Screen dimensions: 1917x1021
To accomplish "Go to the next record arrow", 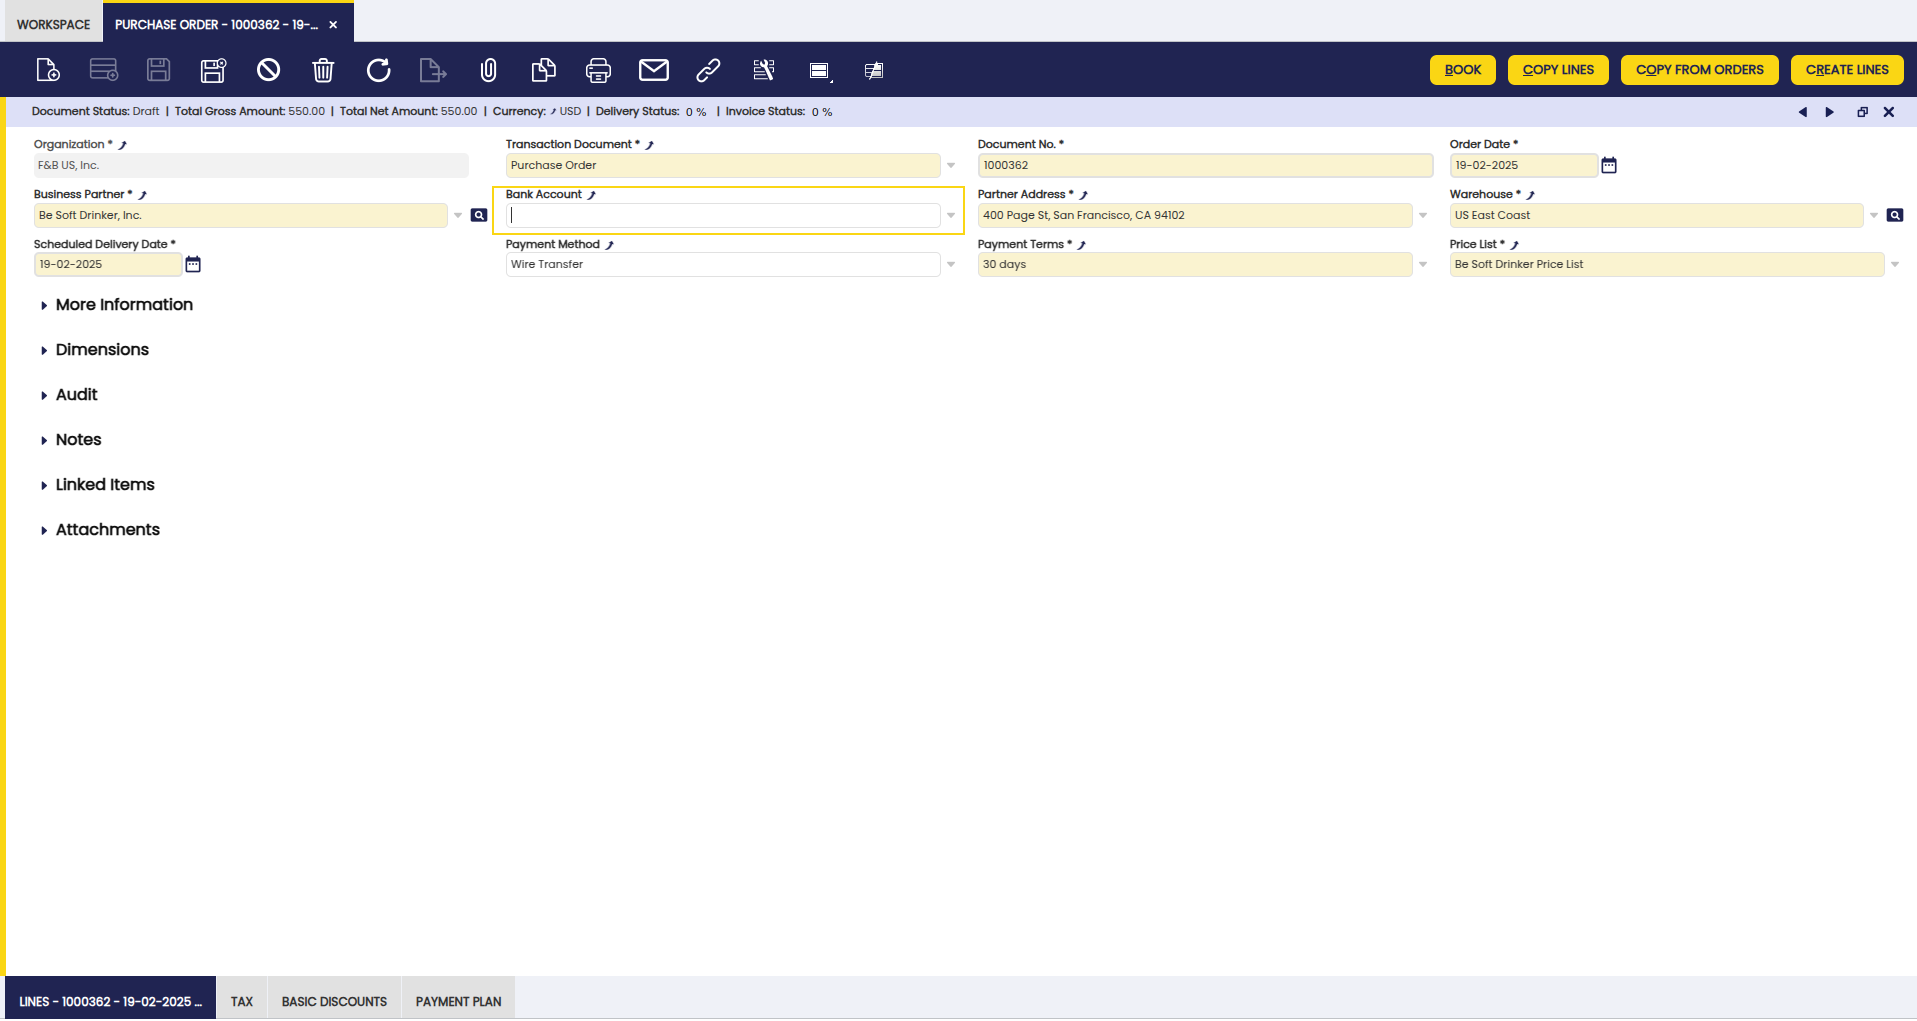I will click(x=1830, y=112).
